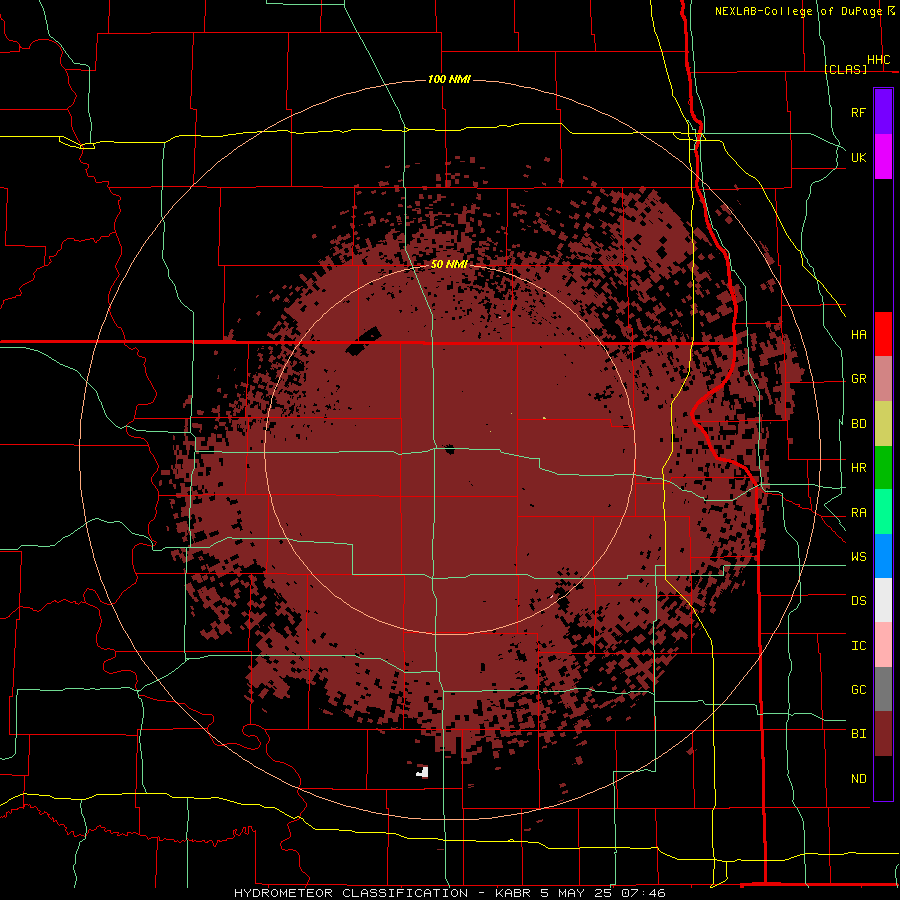
Task: Click the BD legend label
Action: [858, 424]
